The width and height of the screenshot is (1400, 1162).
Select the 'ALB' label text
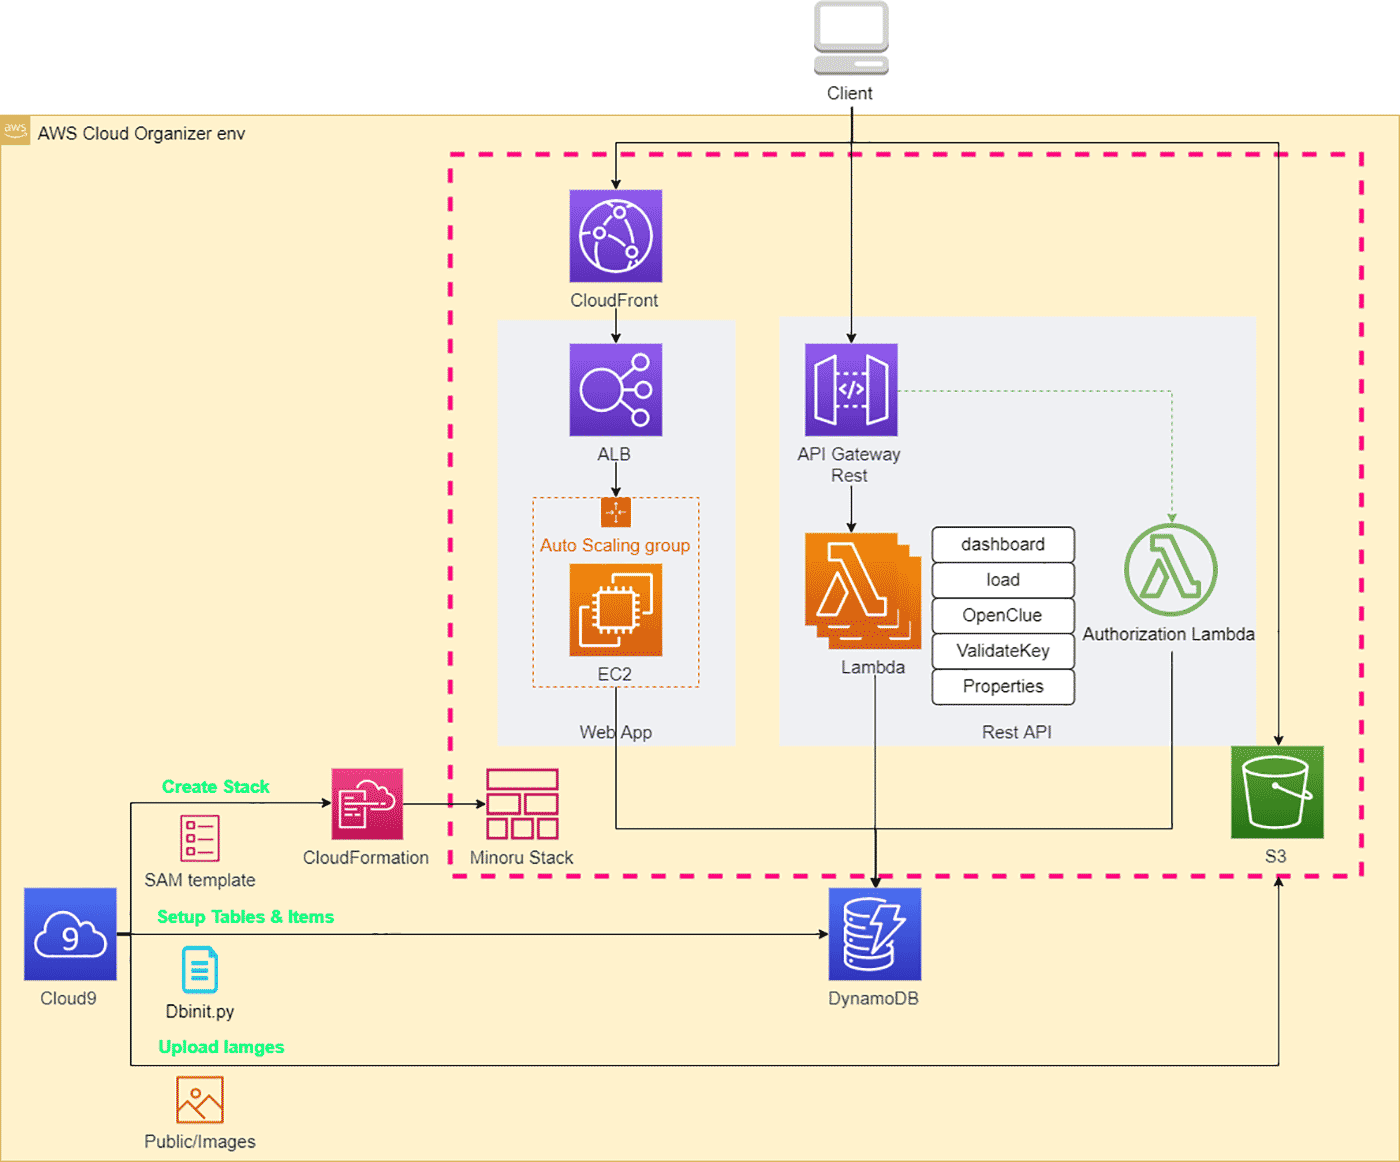614,454
